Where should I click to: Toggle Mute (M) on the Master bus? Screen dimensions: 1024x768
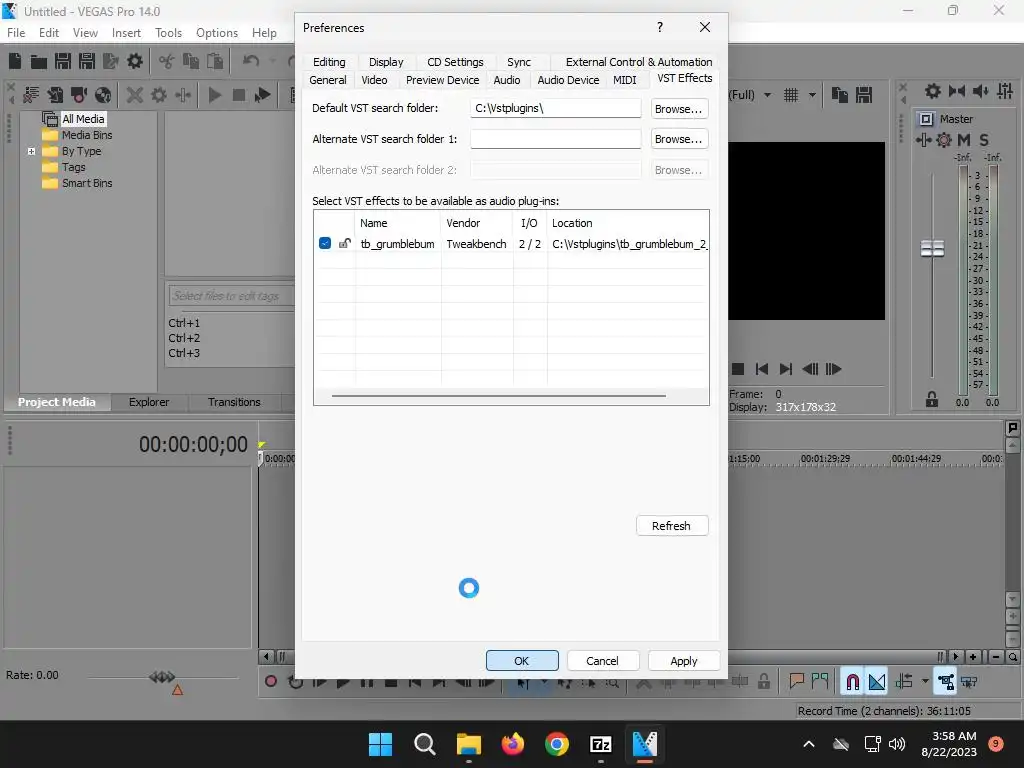963,140
